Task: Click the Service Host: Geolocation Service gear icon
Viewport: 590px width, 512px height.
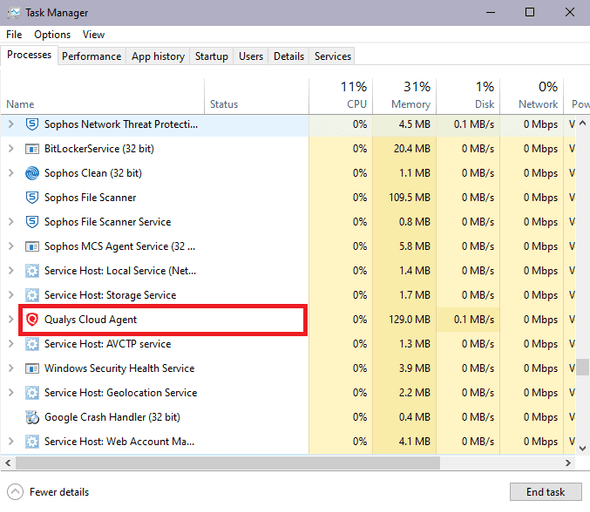Action: (32, 393)
